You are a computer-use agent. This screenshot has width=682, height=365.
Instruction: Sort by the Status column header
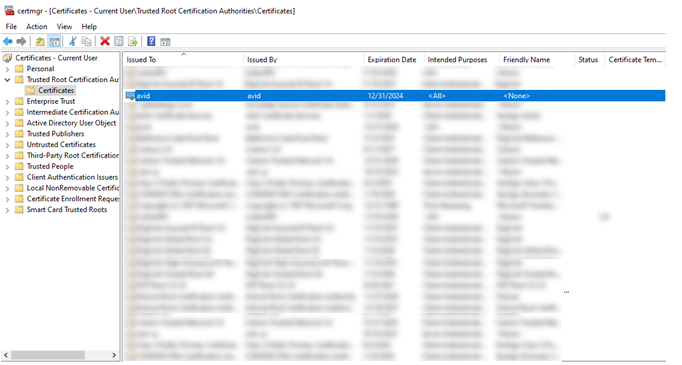589,60
